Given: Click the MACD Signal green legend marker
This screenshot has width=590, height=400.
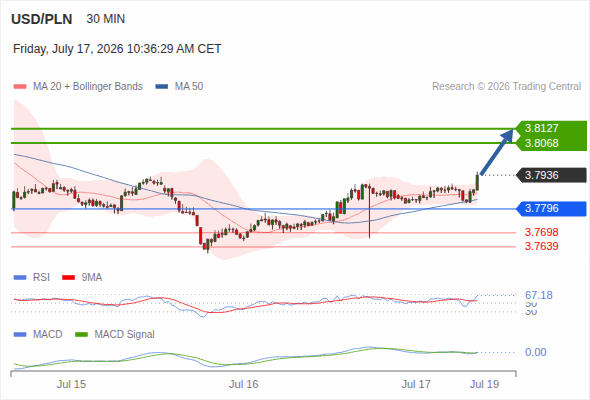Looking at the screenshot, I should 81,335.
